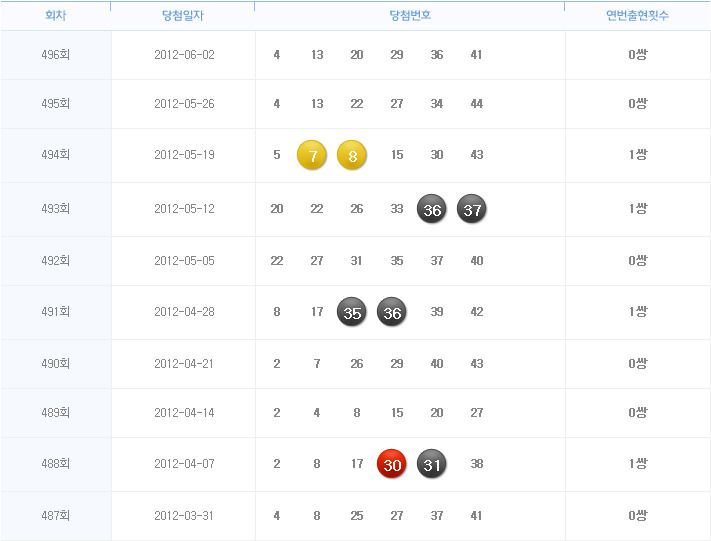Click the 1쌍 value in 494회 row
This screenshot has width=711, height=541.
[x=638, y=155]
